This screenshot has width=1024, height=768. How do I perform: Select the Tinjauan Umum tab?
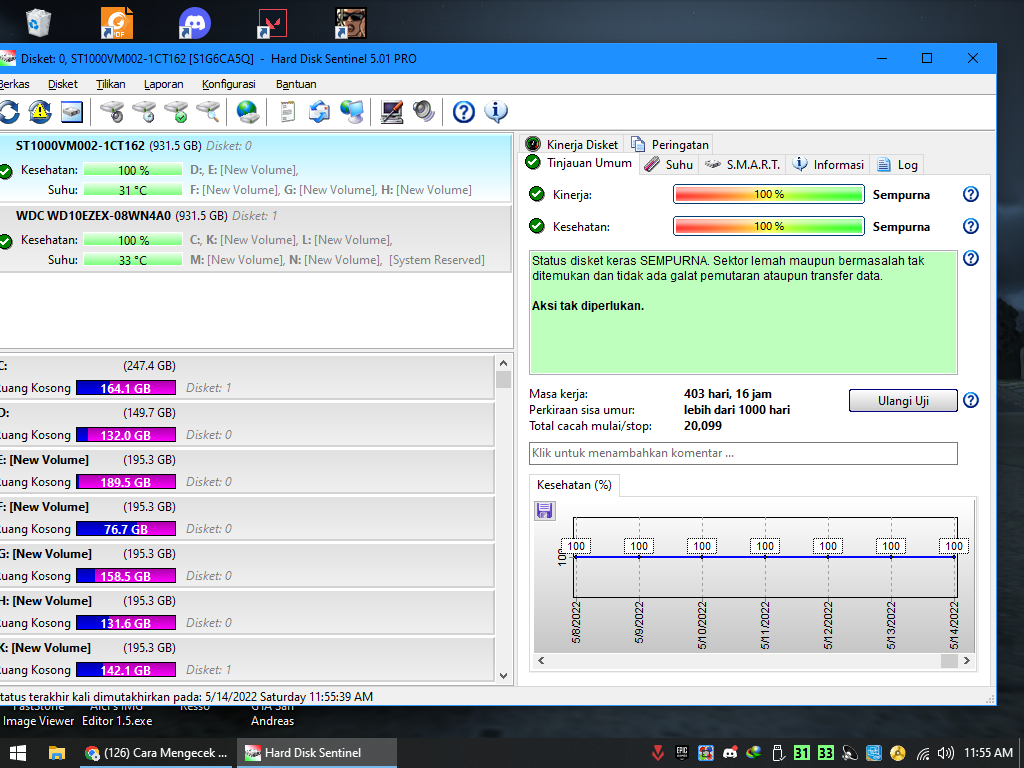(579, 163)
